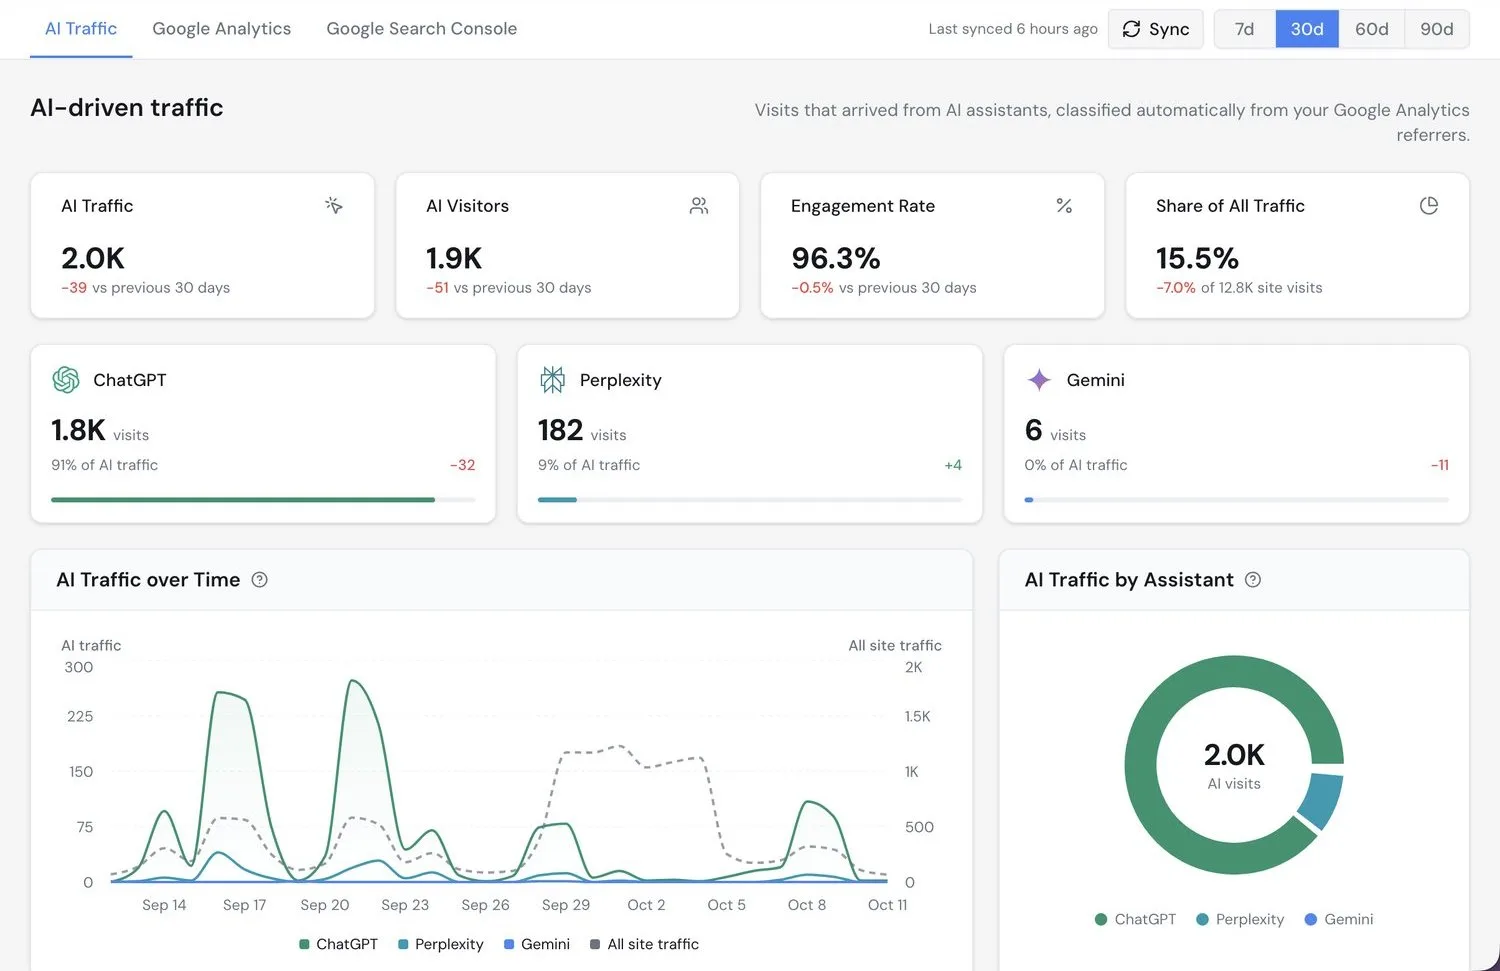Click the AI Traffic card sparkle cursor icon
1500x971 pixels.
click(334, 205)
